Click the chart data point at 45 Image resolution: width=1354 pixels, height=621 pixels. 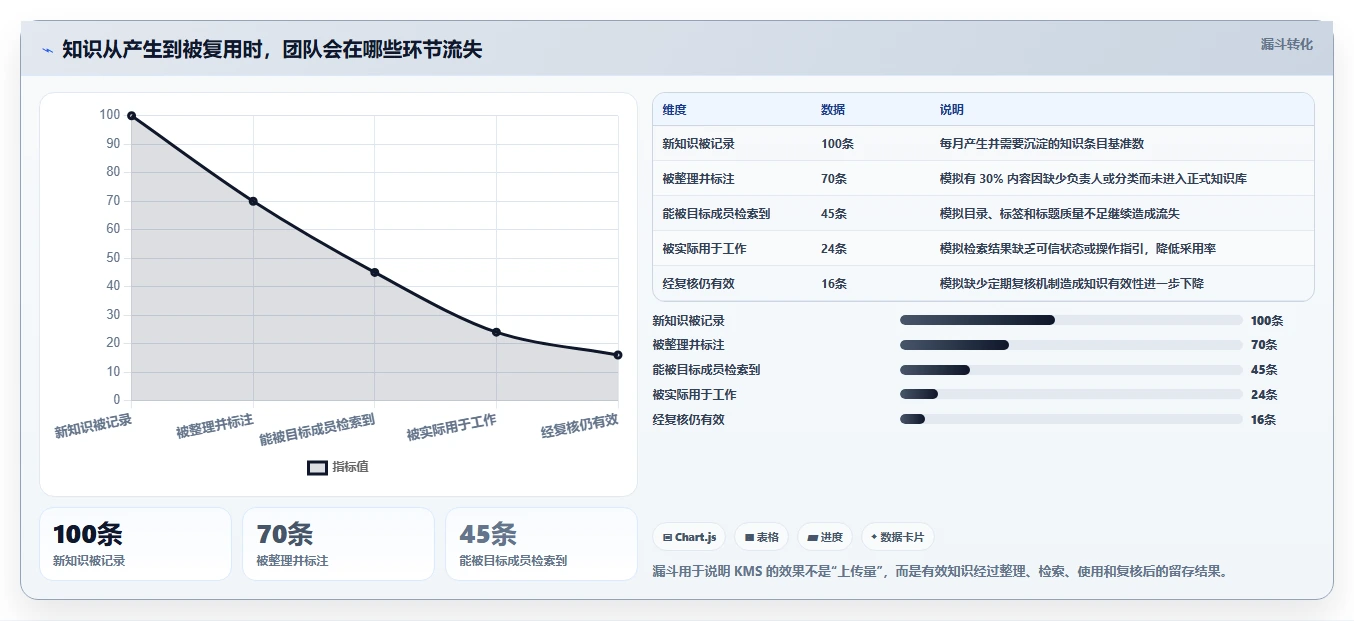pyautogui.click(x=375, y=272)
